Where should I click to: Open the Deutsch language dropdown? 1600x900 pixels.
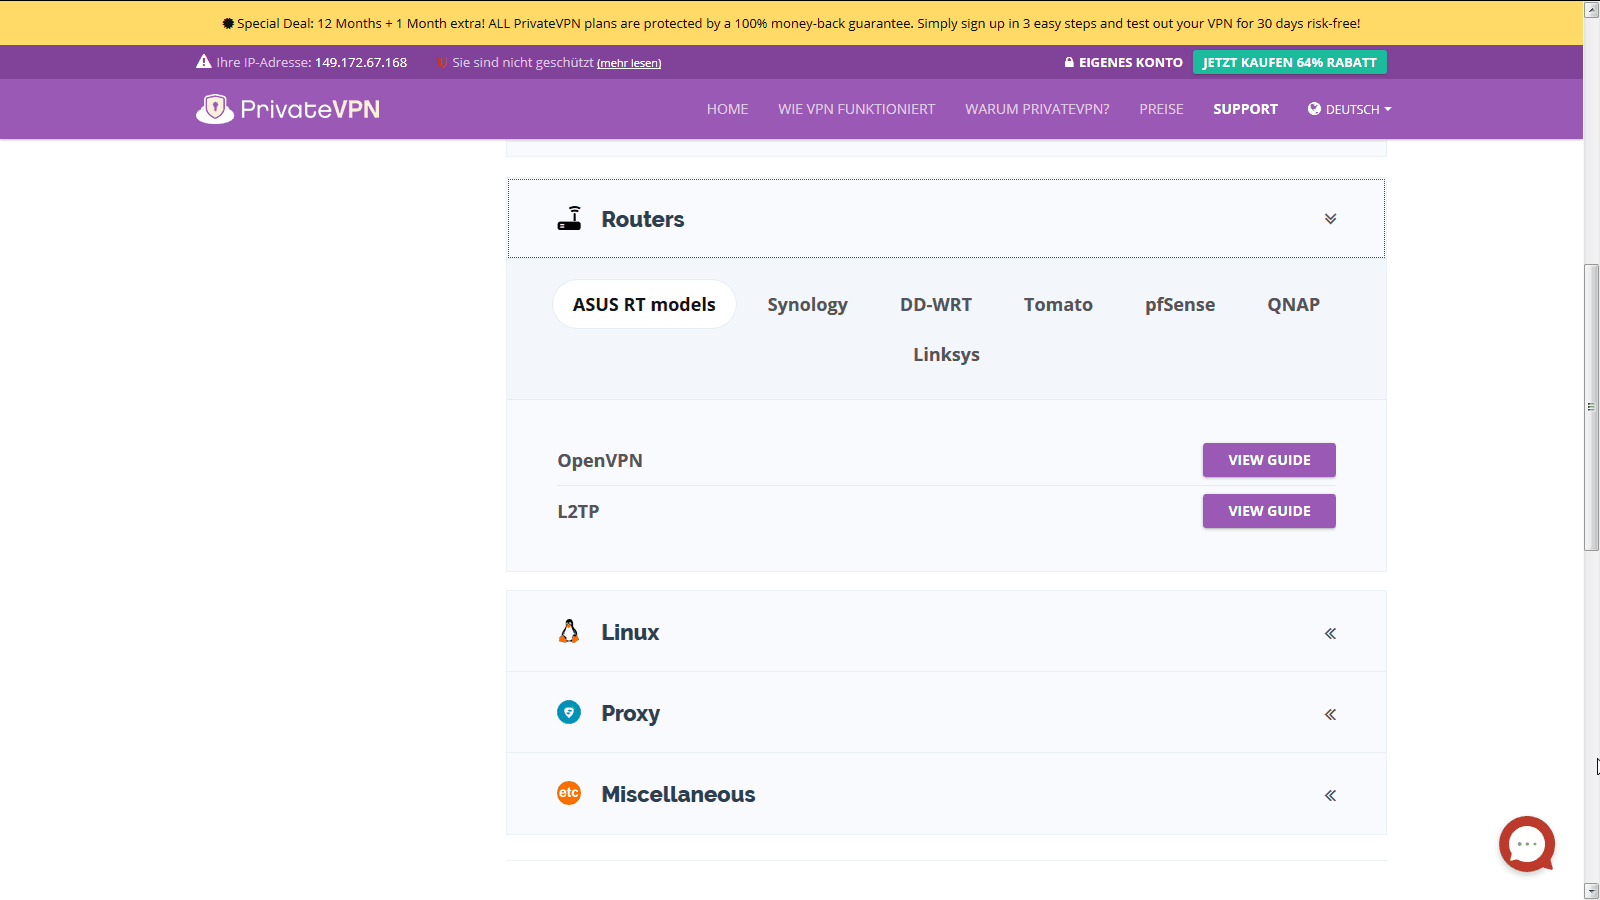coord(1350,109)
